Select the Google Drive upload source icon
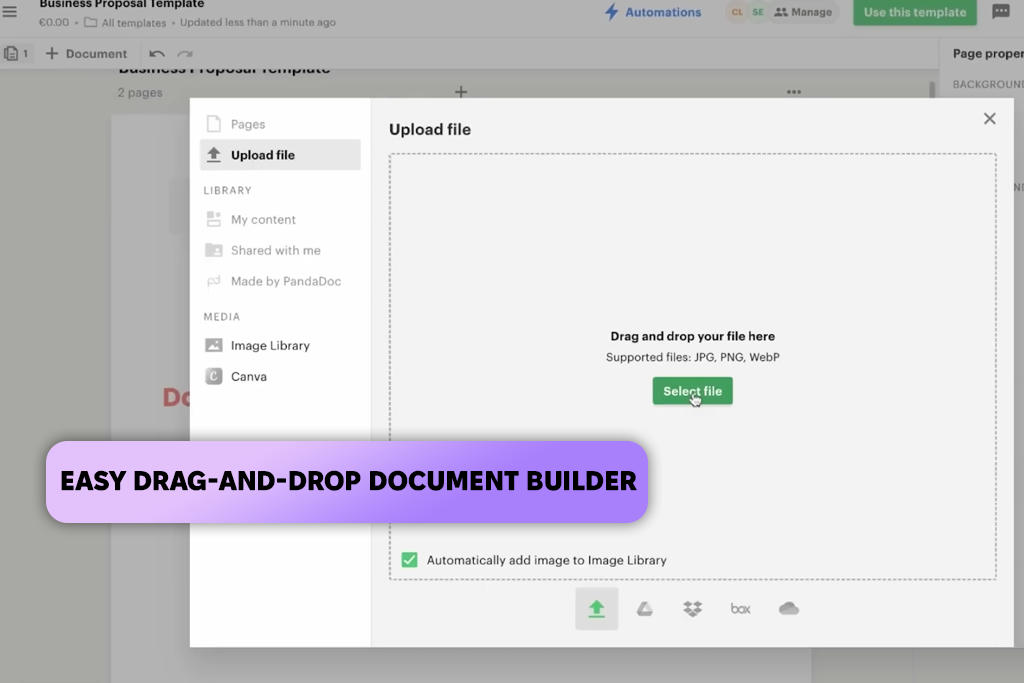The width and height of the screenshot is (1024, 683). (x=645, y=609)
